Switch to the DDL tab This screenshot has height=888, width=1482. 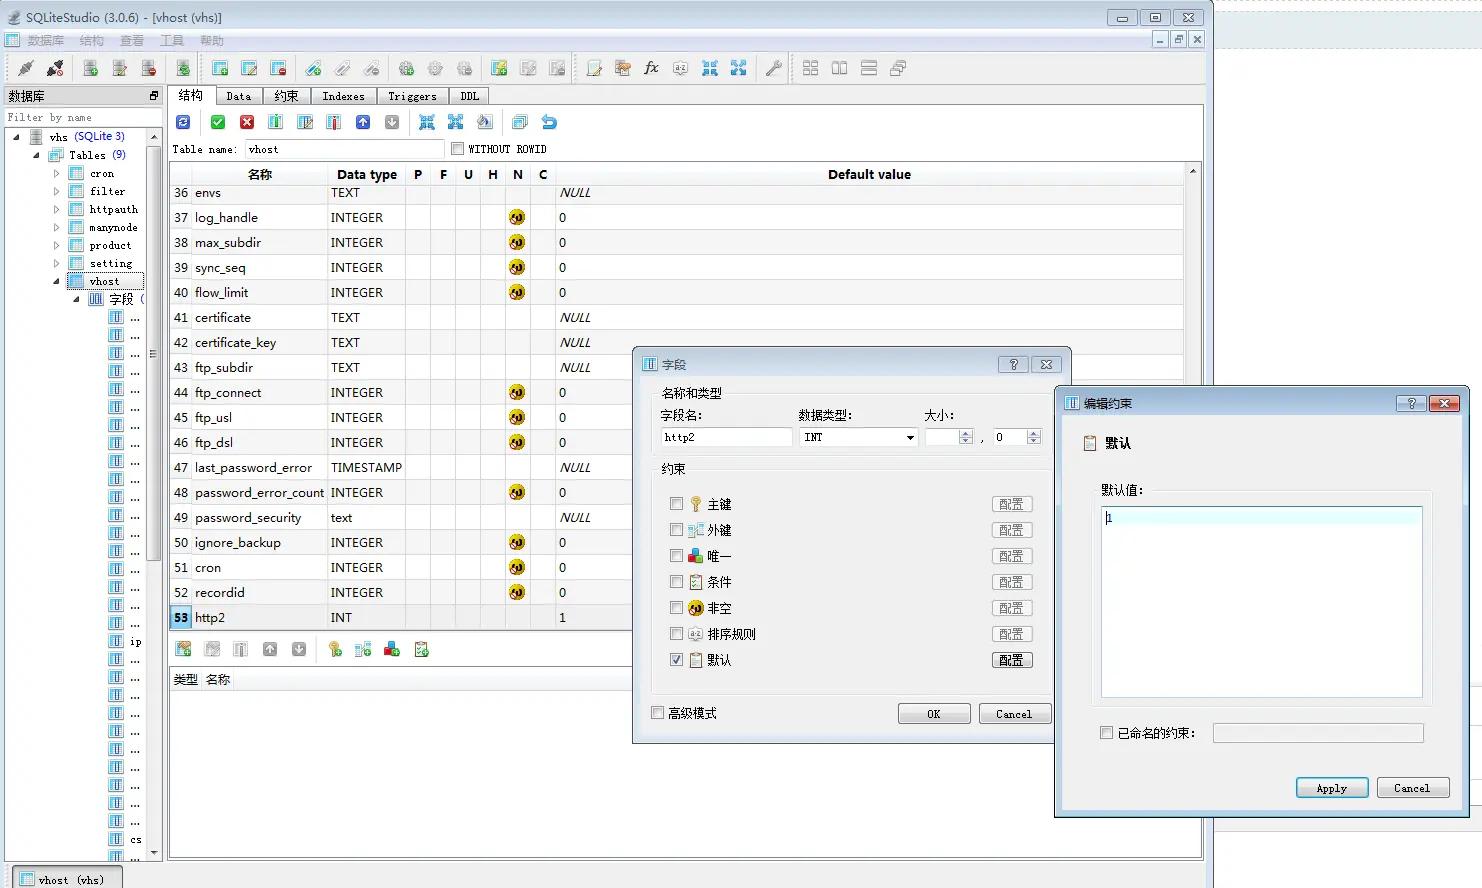[x=469, y=96]
